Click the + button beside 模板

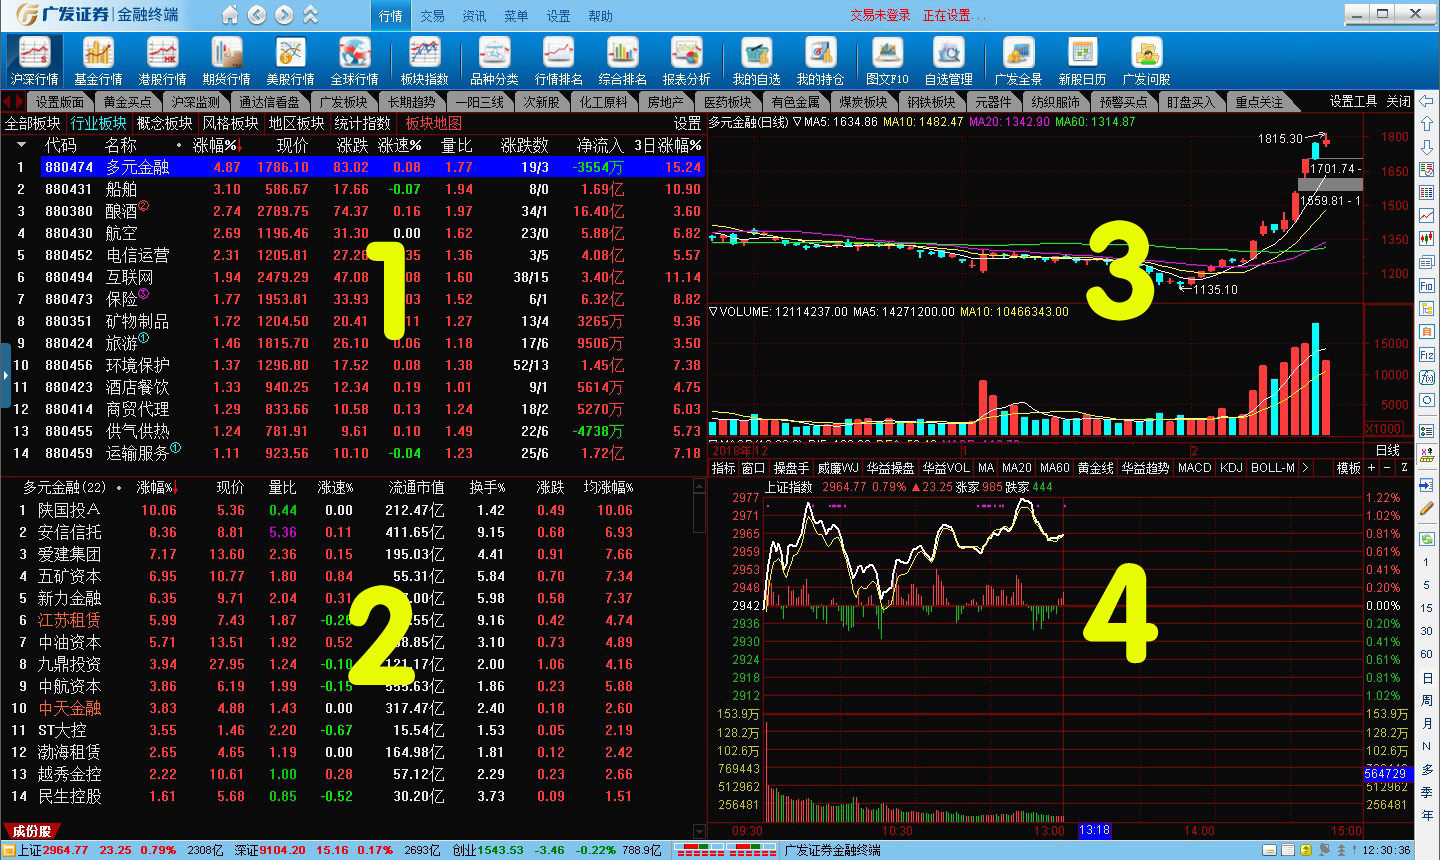coord(1372,467)
